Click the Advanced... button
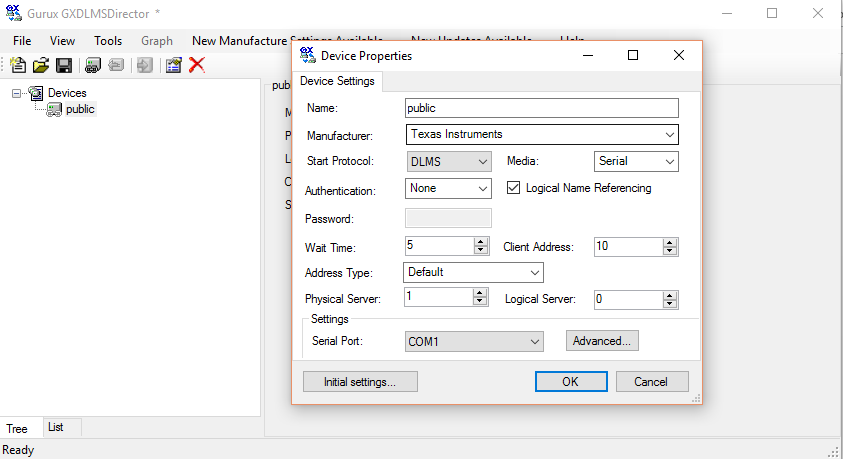This screenshot has height=459, width=843. (x=602, y=341)
